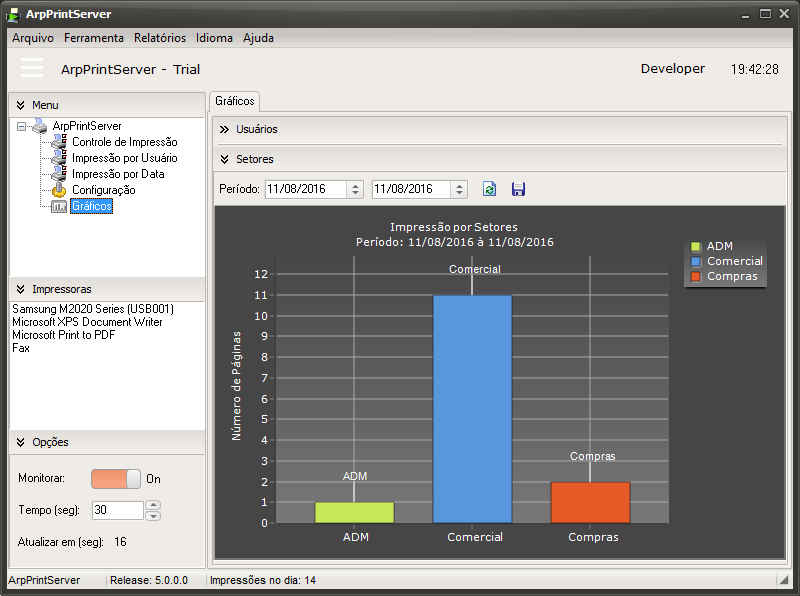Click the Comercial legend color swatch

click(x=696, y=261)
